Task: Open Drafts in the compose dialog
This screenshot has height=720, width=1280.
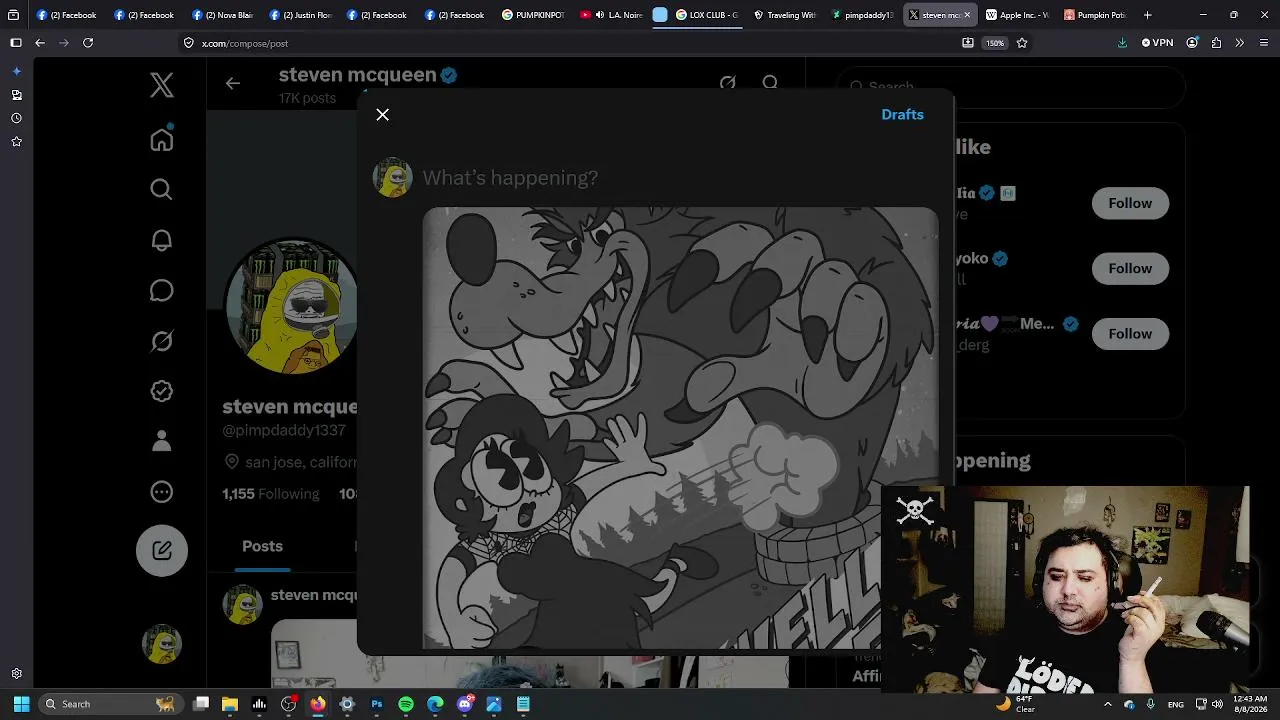Action: click(902, 115)
